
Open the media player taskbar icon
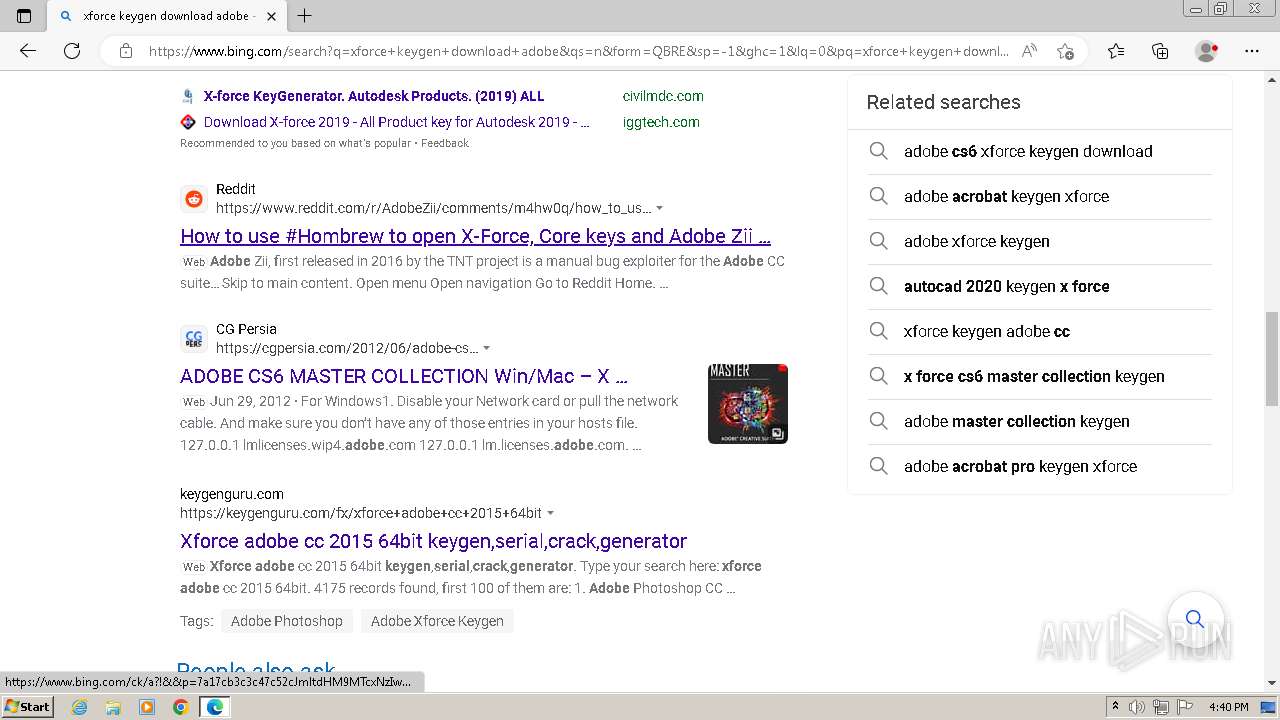[x=147, y=707]
